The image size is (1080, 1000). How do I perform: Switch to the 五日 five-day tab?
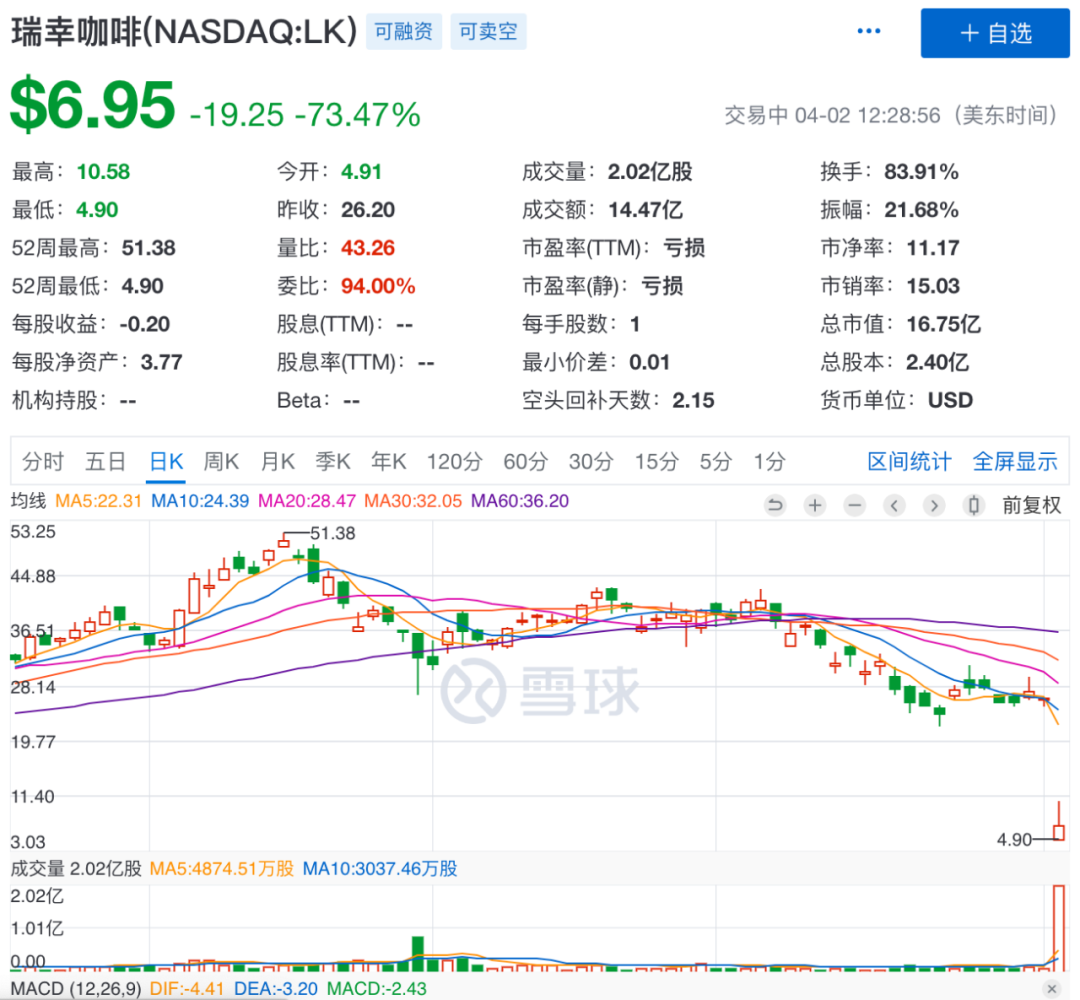pyautogui.click(x=105, y=461)
